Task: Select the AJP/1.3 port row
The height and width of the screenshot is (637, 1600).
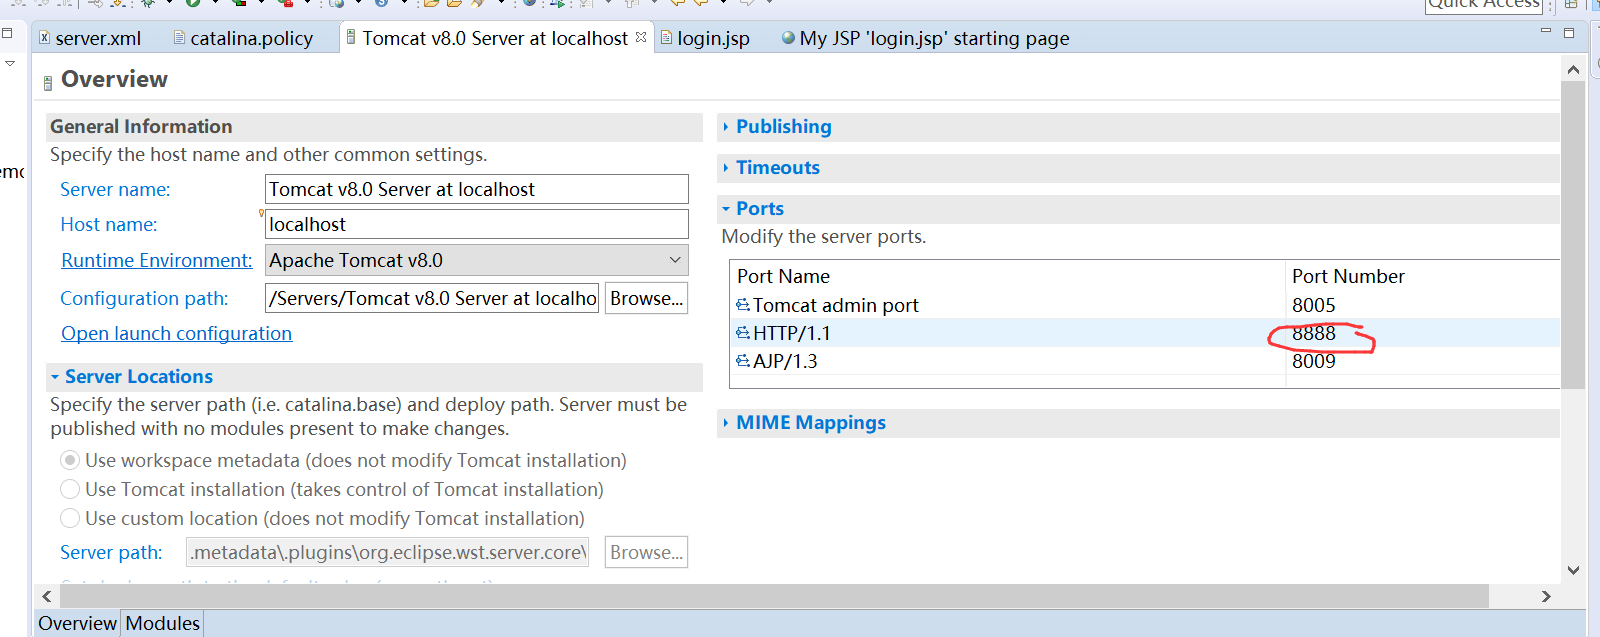Action: point(1145,361)
